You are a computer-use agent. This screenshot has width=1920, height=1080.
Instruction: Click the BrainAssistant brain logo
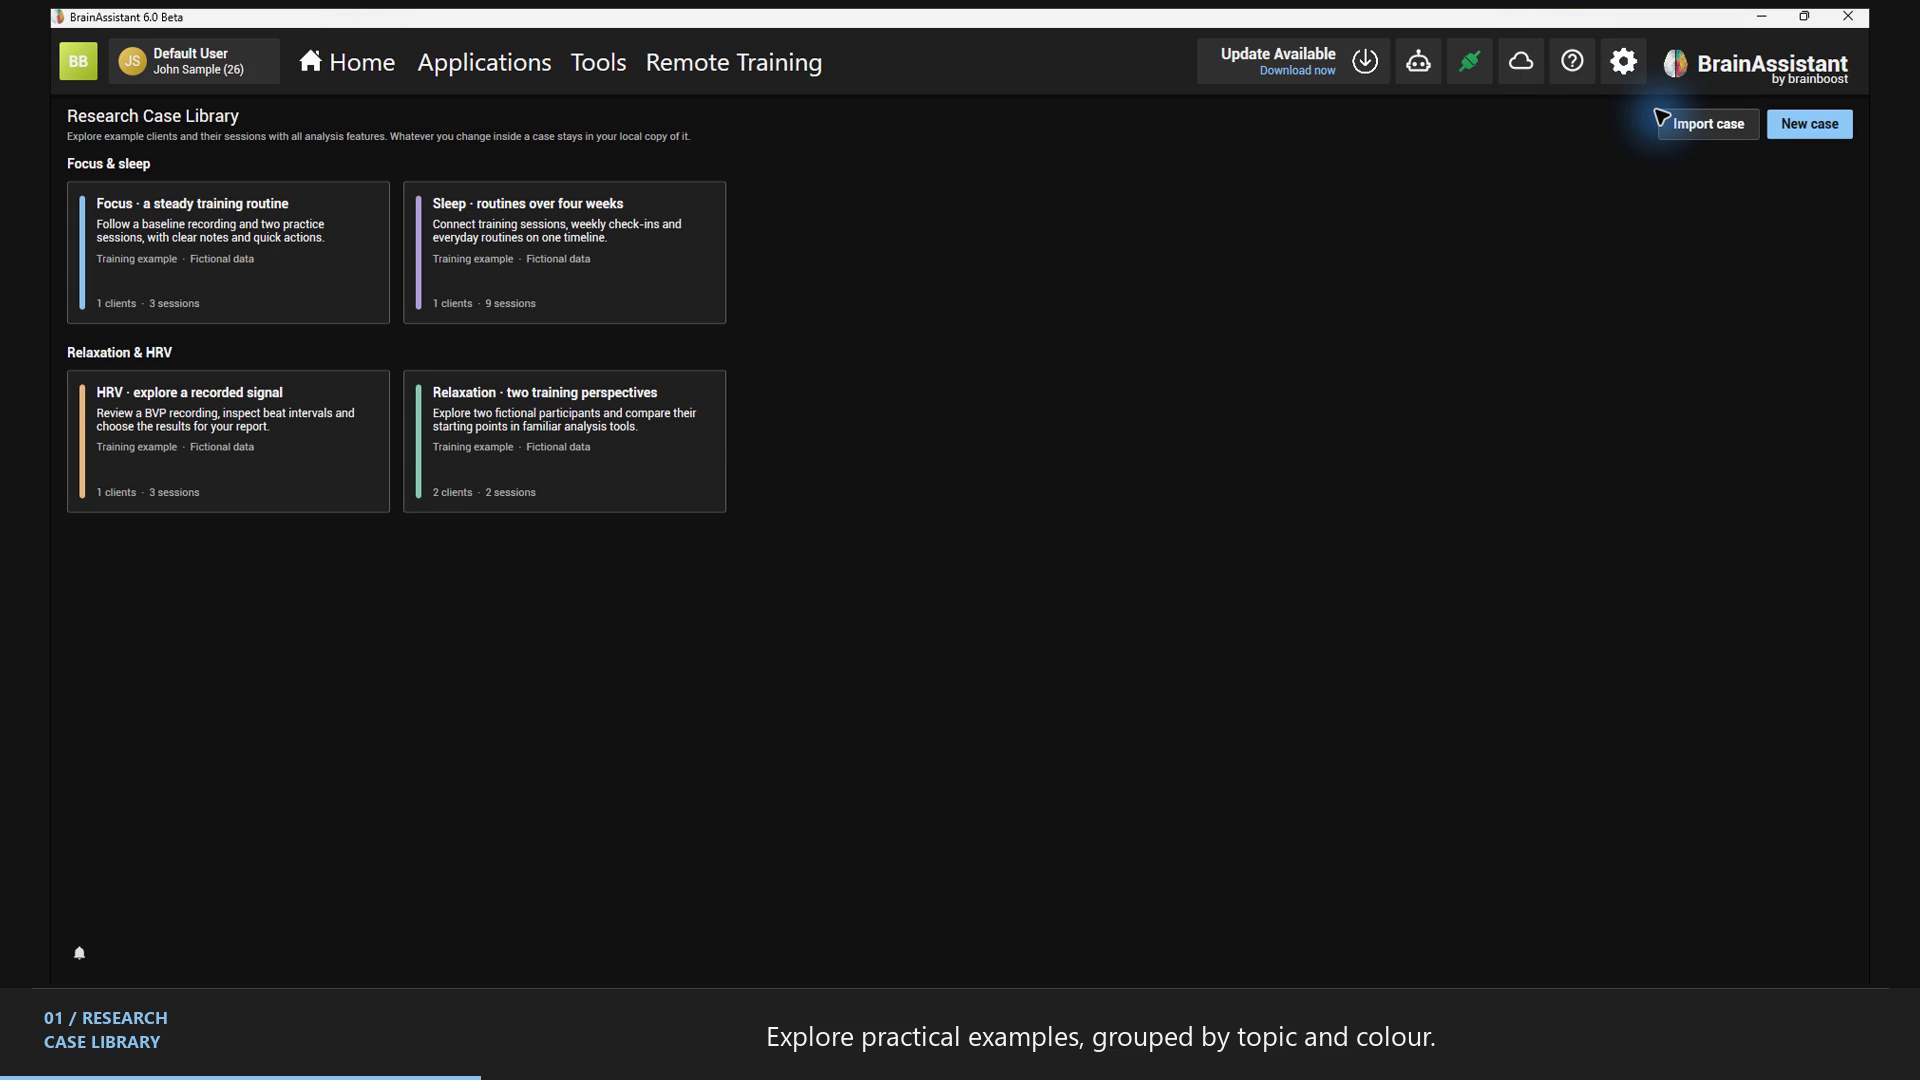(x=1675, y=64)
